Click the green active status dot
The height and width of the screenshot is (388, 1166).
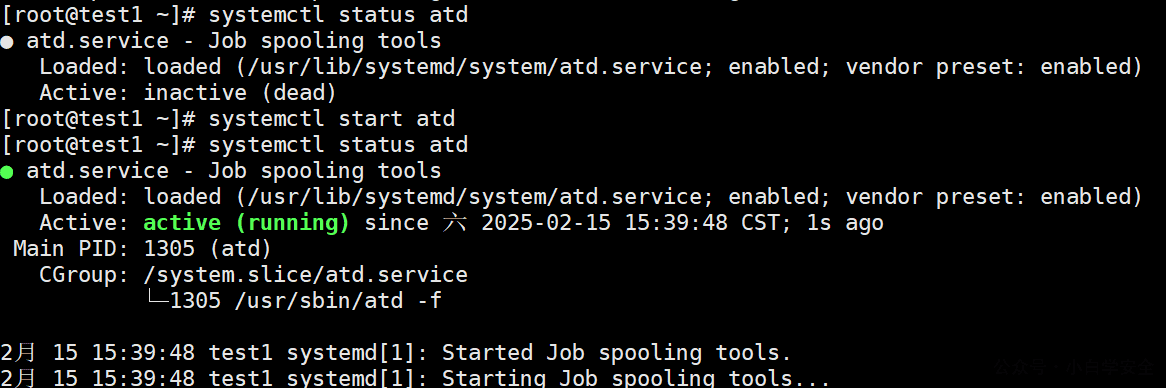tap(7, 172)
